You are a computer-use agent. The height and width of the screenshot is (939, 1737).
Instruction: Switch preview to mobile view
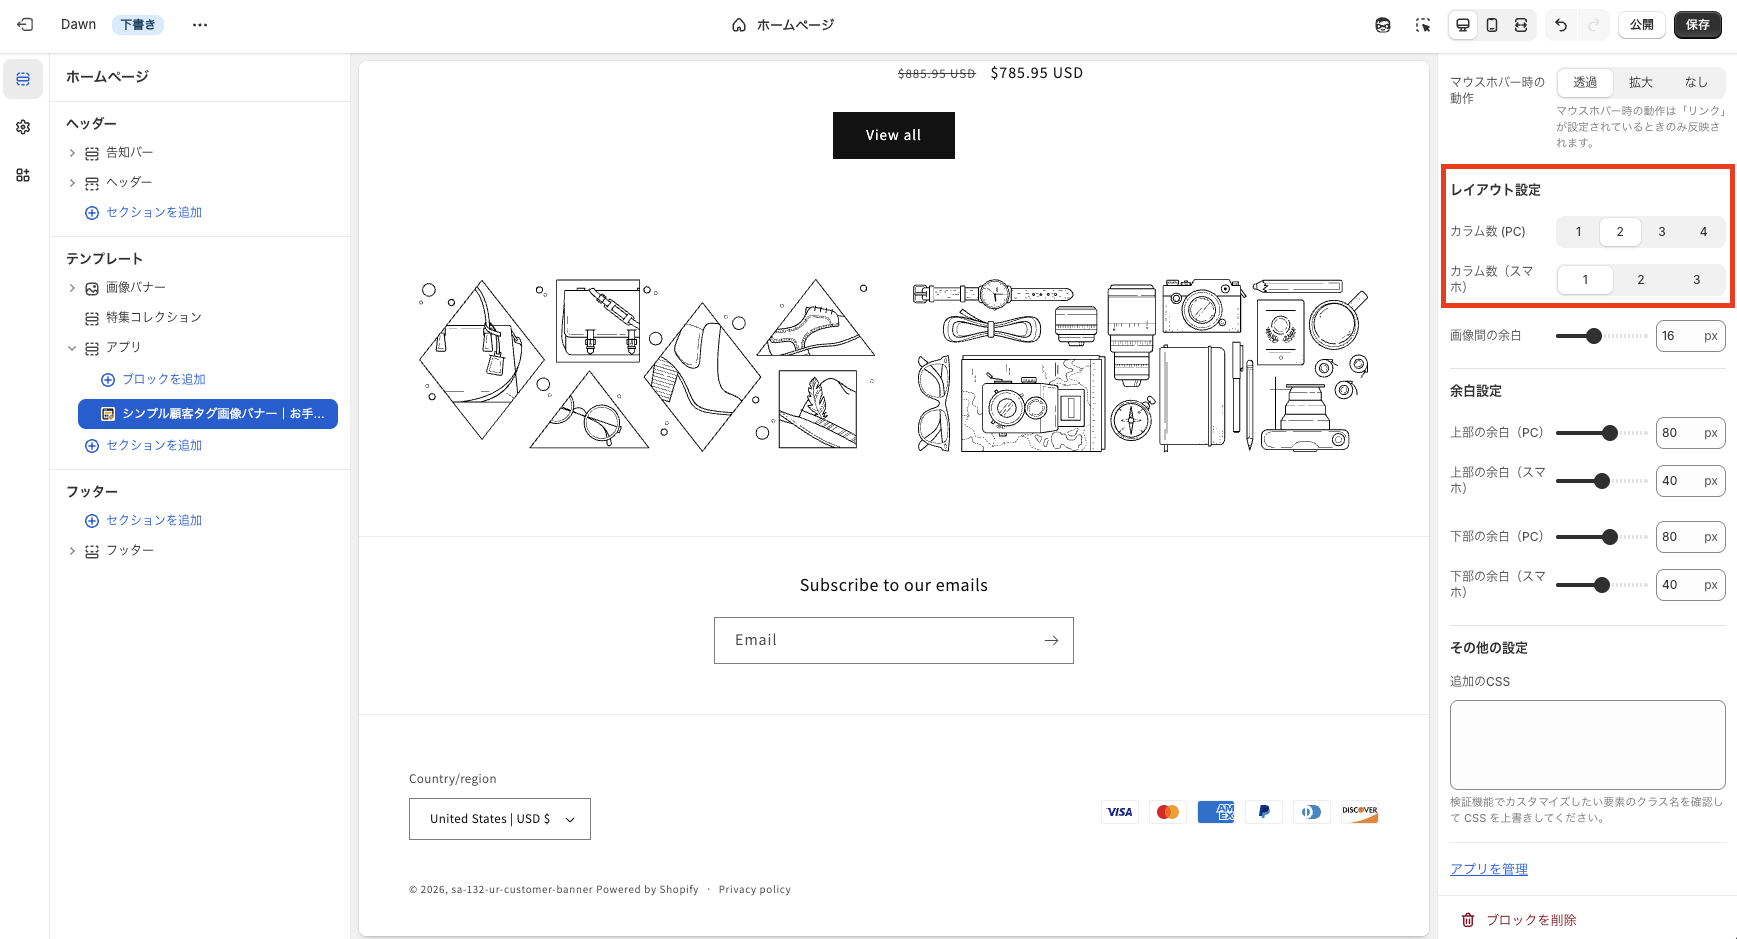tap(1492, 25)
